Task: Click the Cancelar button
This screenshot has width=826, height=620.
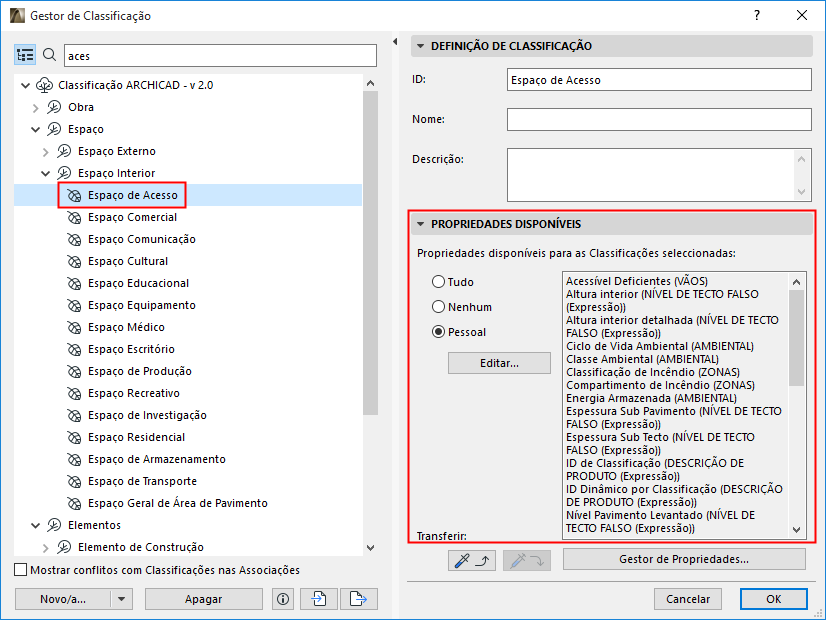Action: coord(687,599)
